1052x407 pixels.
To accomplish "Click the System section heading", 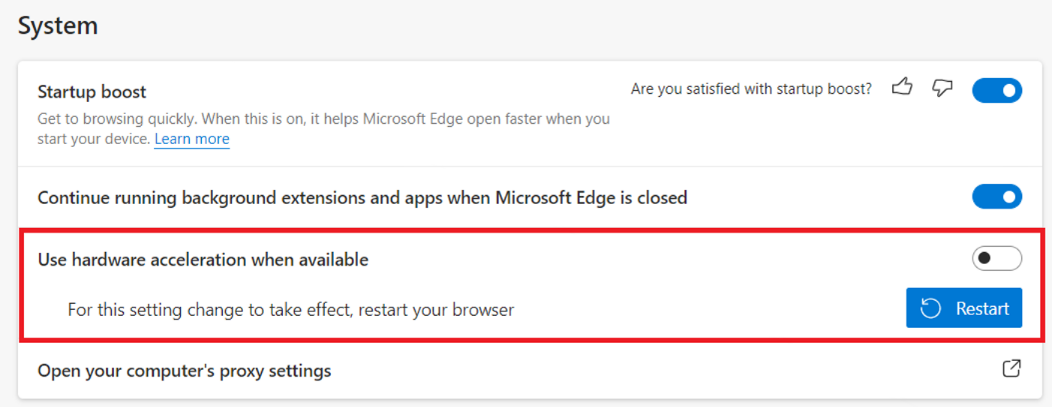I will 58,26.
